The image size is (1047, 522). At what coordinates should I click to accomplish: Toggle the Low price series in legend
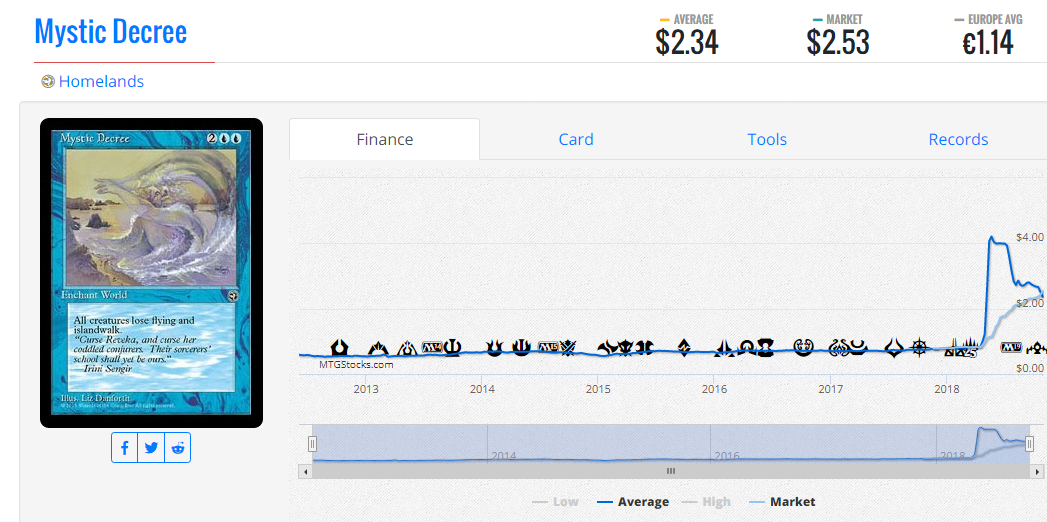point(556,502)
